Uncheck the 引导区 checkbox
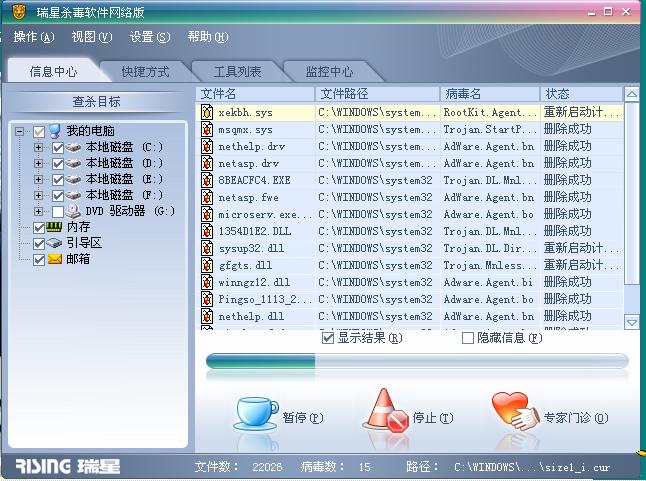 [x=39, y=244]
